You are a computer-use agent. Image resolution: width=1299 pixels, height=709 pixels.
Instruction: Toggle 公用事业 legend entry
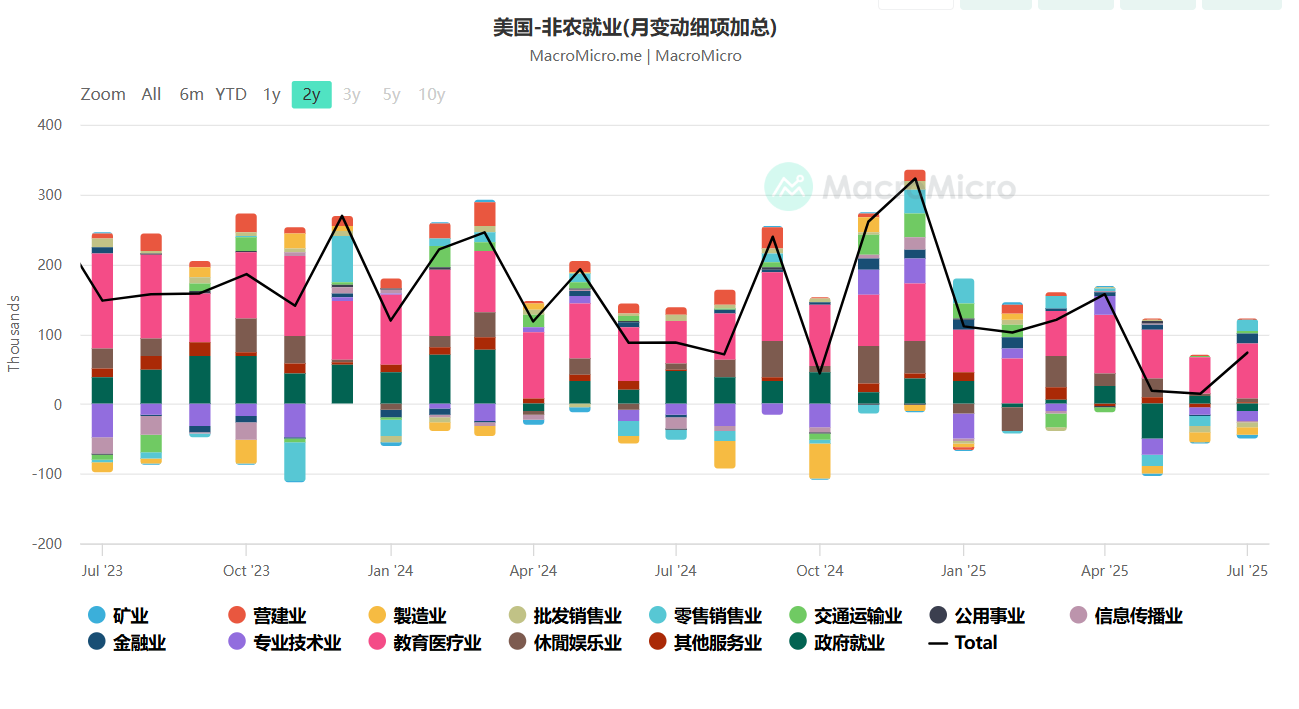pos(978,616)
